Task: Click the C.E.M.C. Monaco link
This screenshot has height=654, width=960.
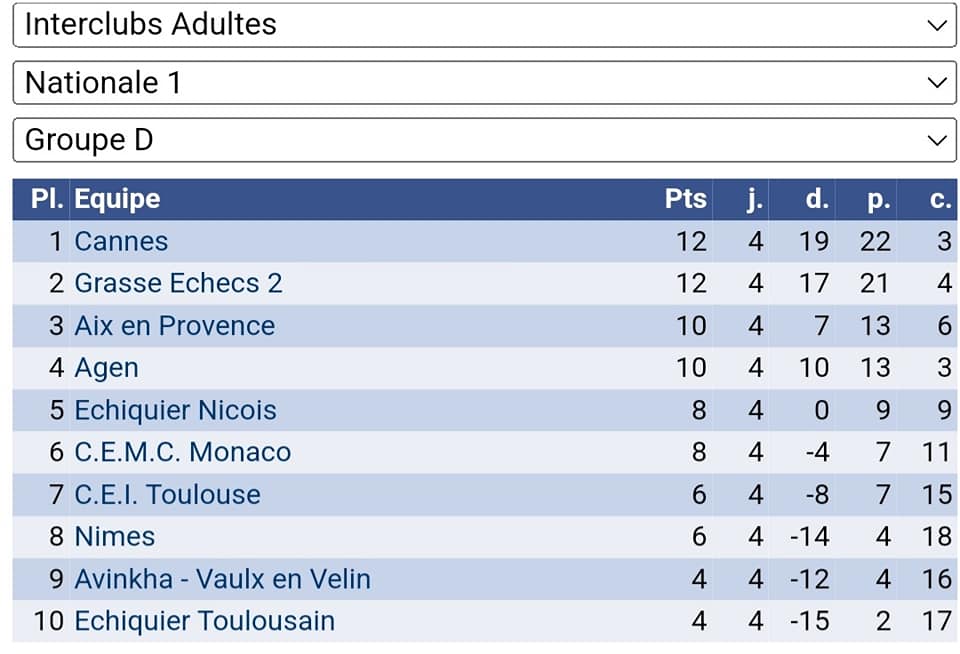Action: [182, 452]
